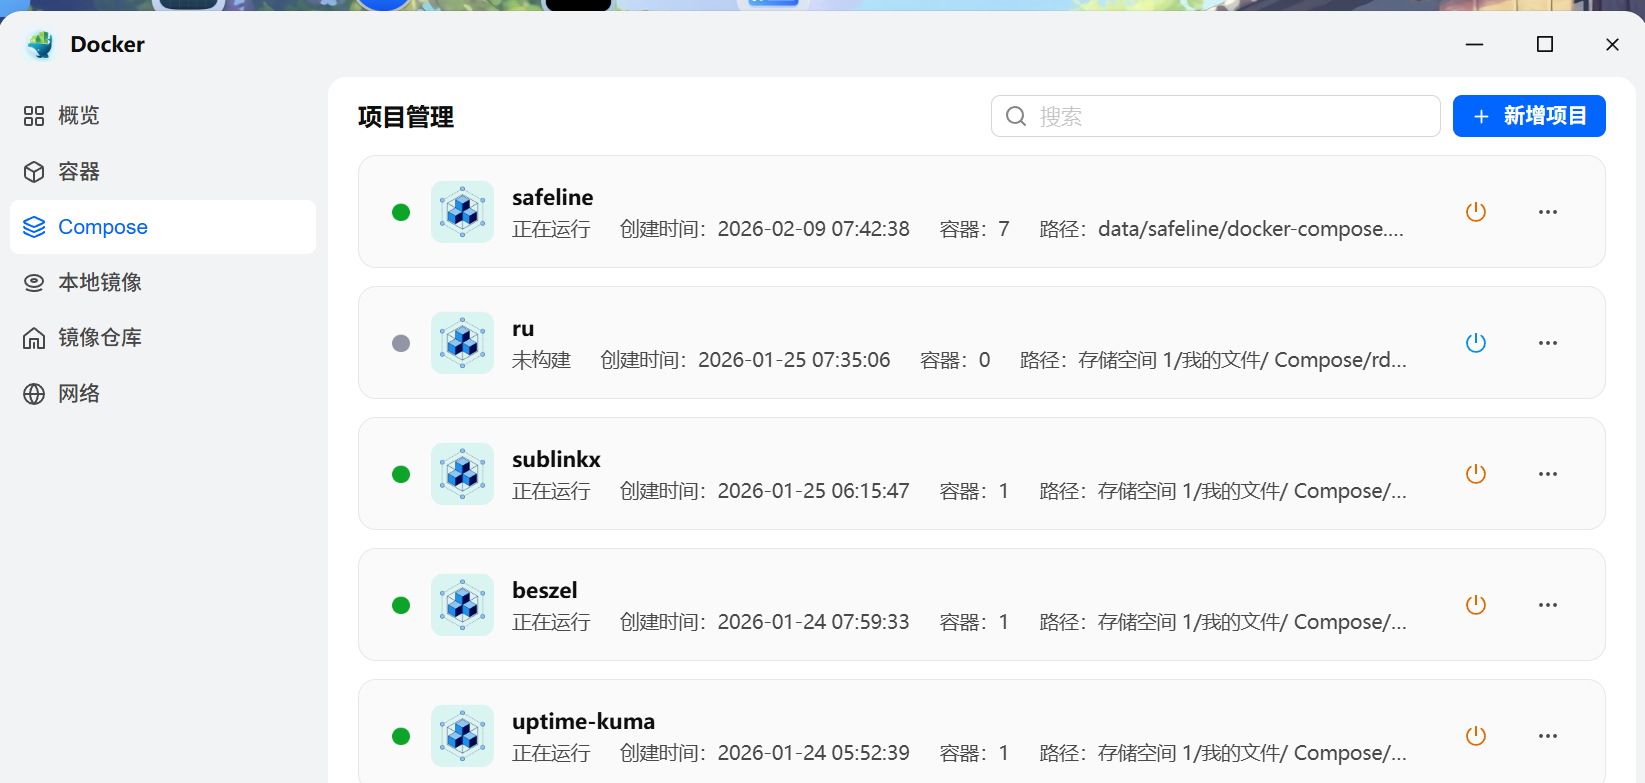Click the beszel green status dot
Viewport: 1645px width, 783px height.
point(401,605)
